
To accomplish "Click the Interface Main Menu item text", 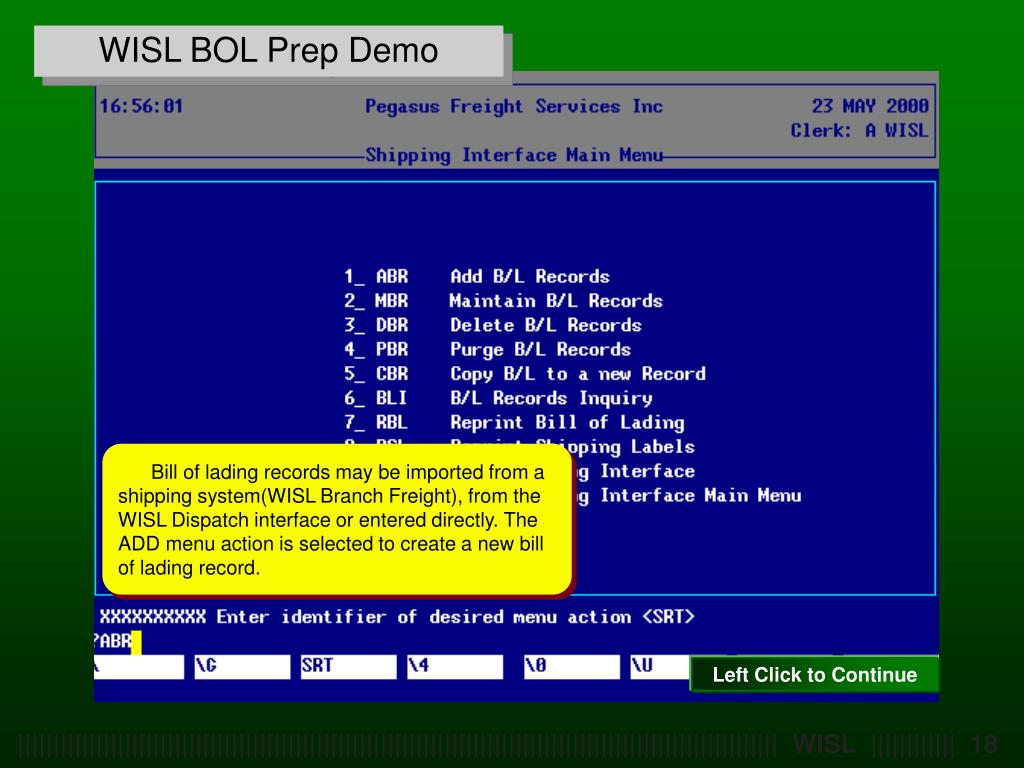I will [x=701, y=495].
